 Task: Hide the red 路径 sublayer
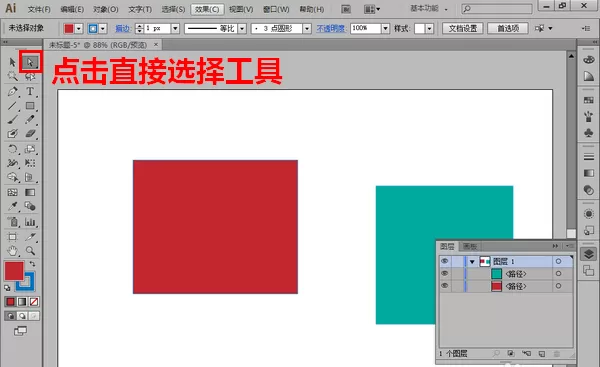tap(445, 286)
